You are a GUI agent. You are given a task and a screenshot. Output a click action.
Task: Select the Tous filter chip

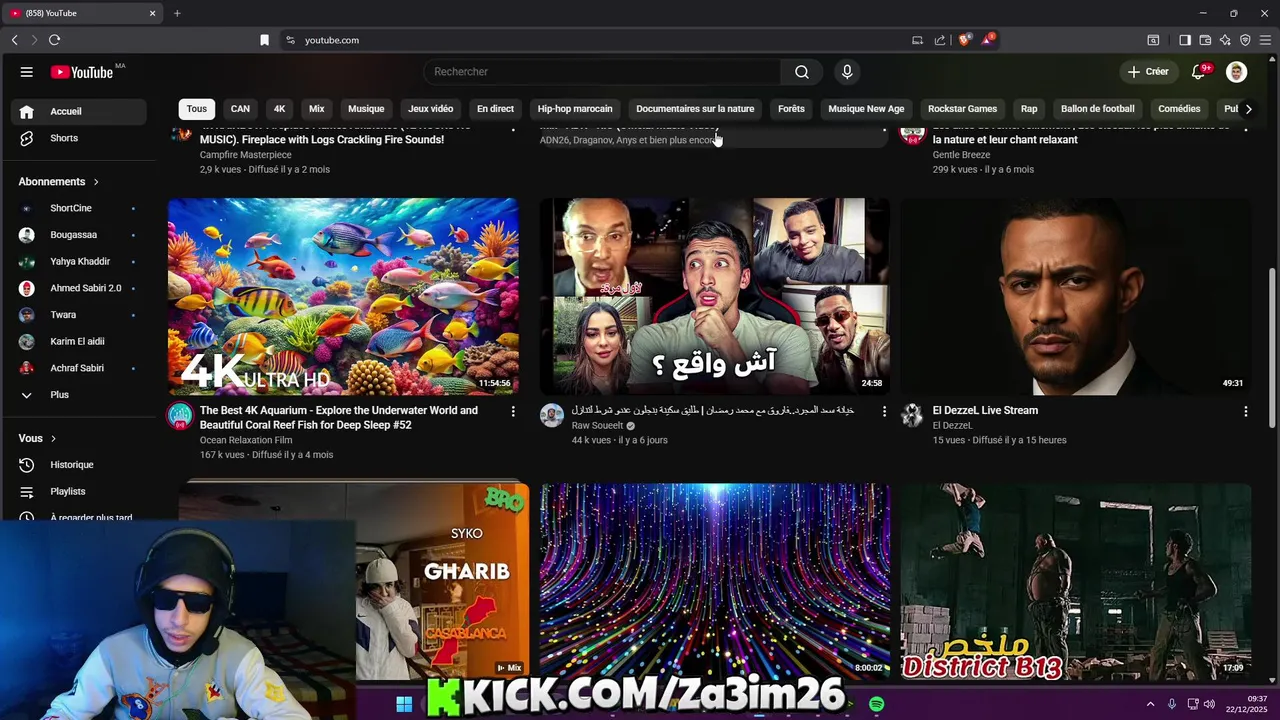[197, 109]
